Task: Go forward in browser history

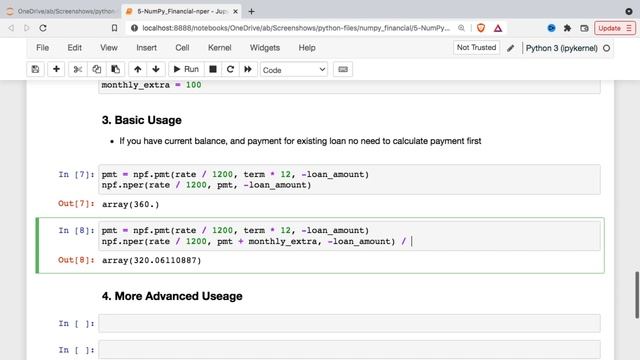Action: [x=27, y=28]
